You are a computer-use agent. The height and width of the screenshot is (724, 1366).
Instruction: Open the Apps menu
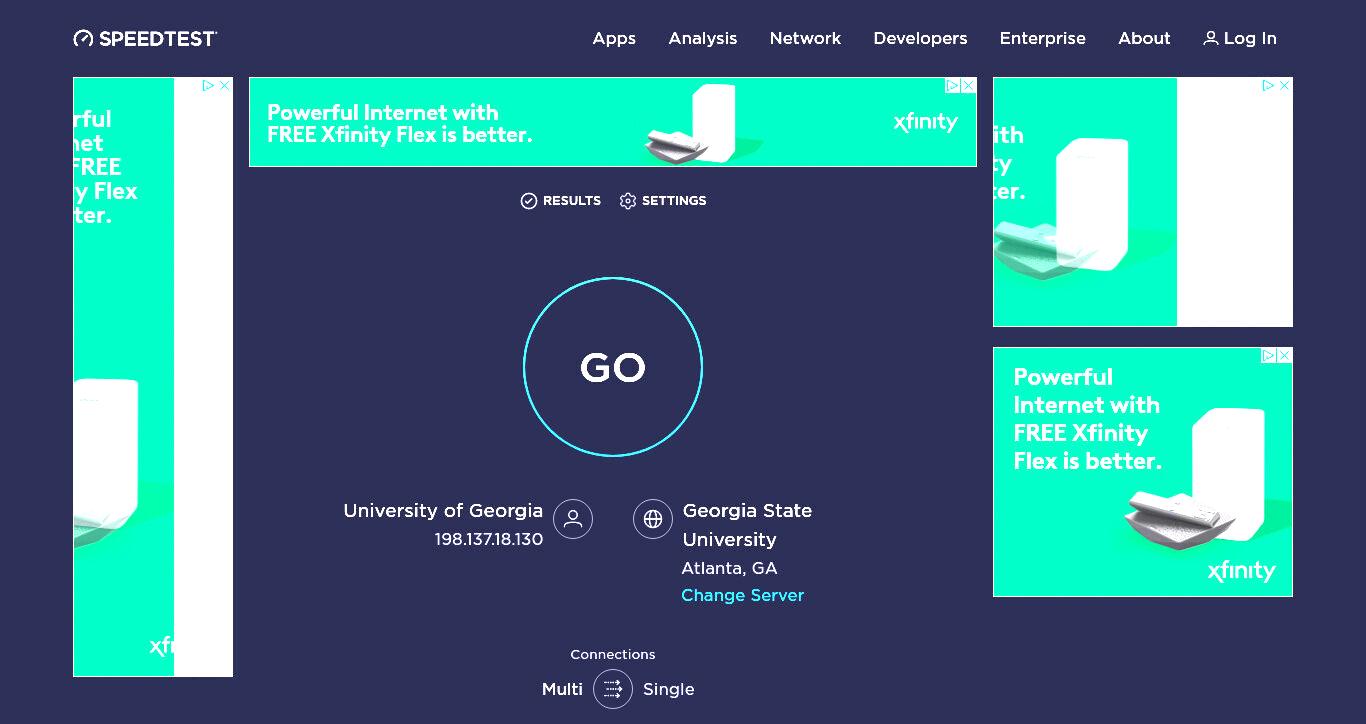click(x=614, y=38)
